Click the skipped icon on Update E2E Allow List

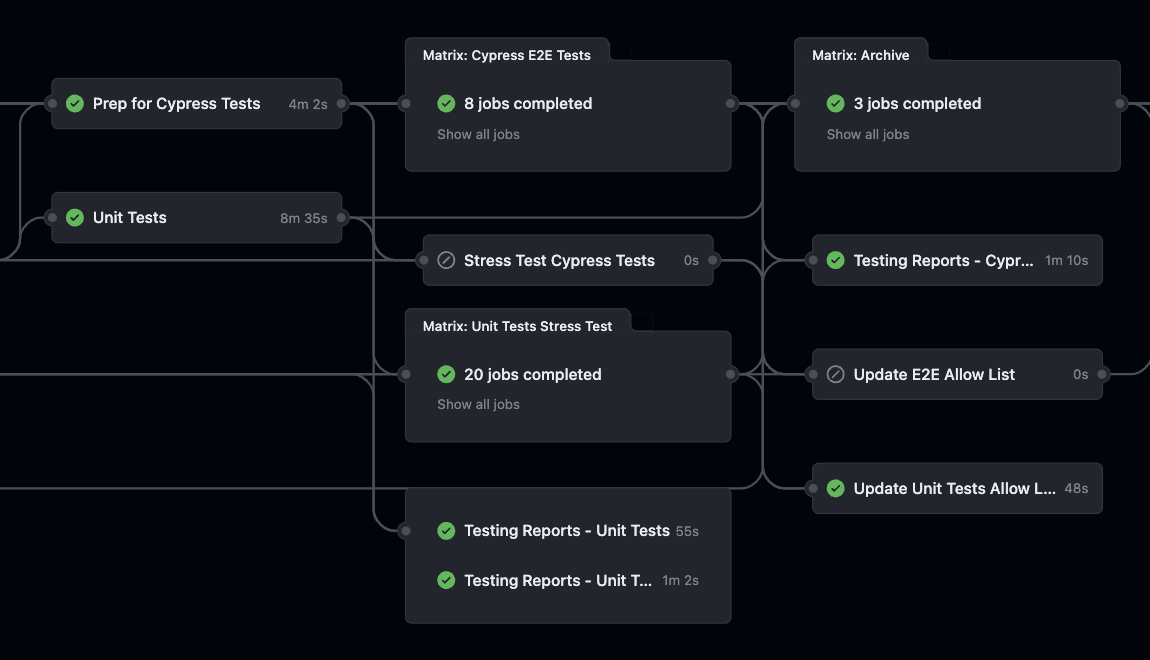point(835,374)
